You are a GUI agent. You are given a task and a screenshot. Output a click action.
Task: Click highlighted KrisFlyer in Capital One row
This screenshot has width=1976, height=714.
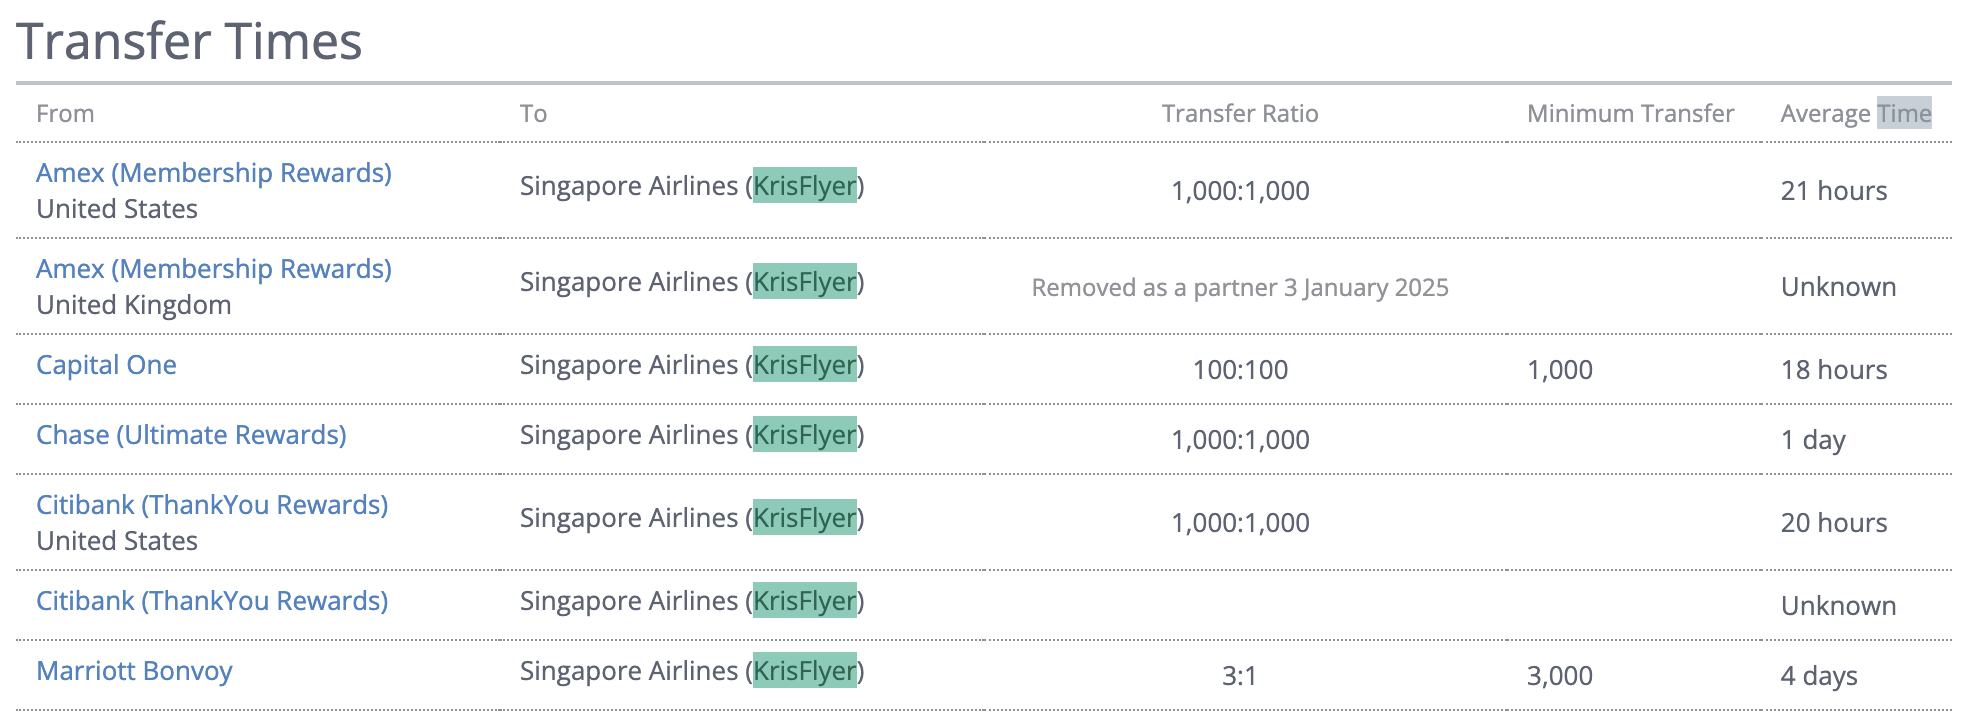click(x=805, y=365)
